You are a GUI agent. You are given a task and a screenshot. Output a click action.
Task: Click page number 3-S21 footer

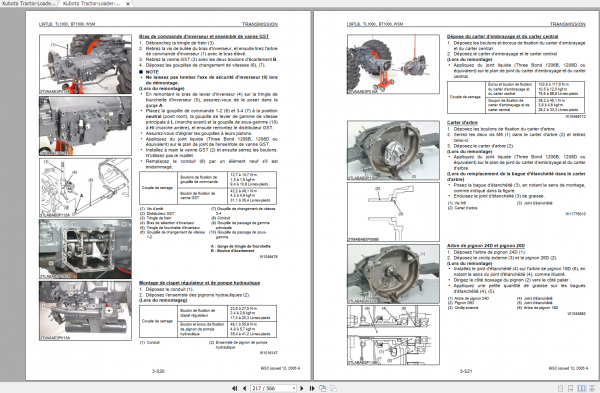click(466, 371)
